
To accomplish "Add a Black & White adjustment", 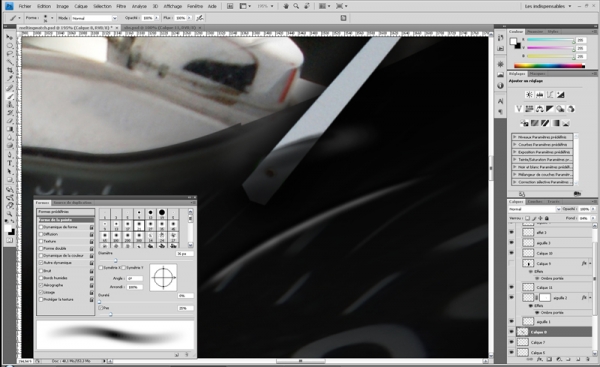I will pos(550,109).
